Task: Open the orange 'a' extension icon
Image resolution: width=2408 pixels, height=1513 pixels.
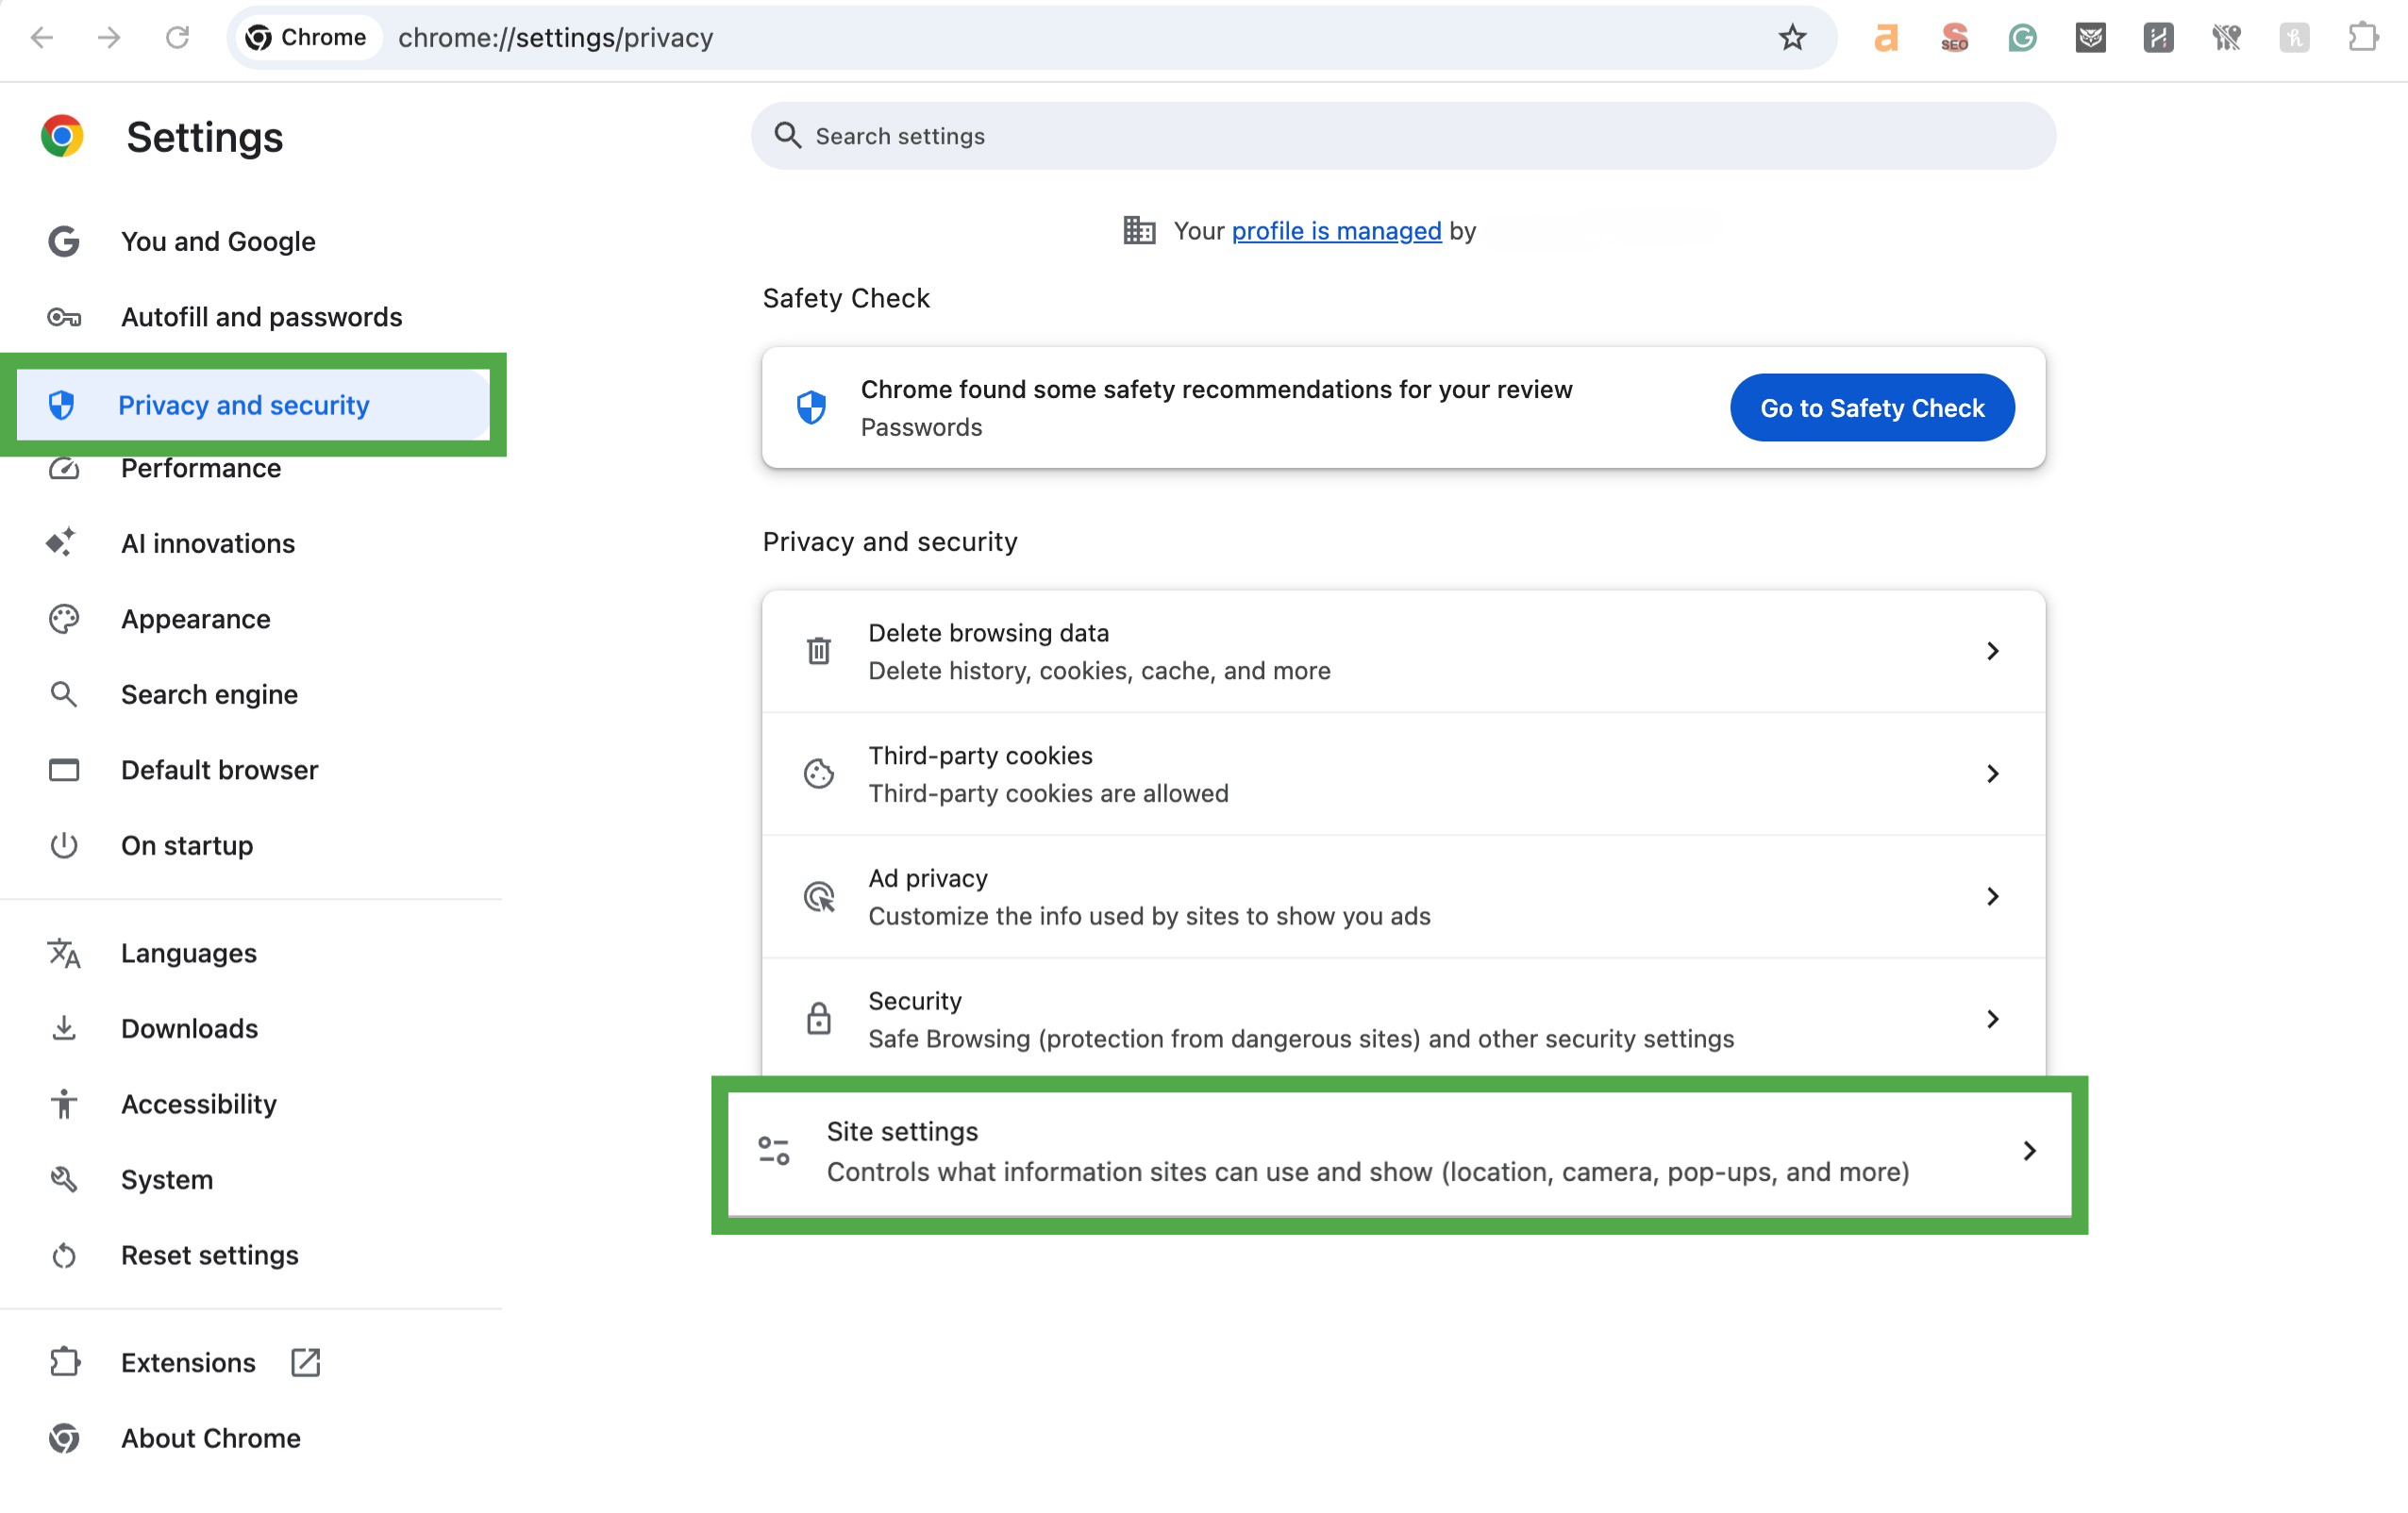Action: 1885,38
